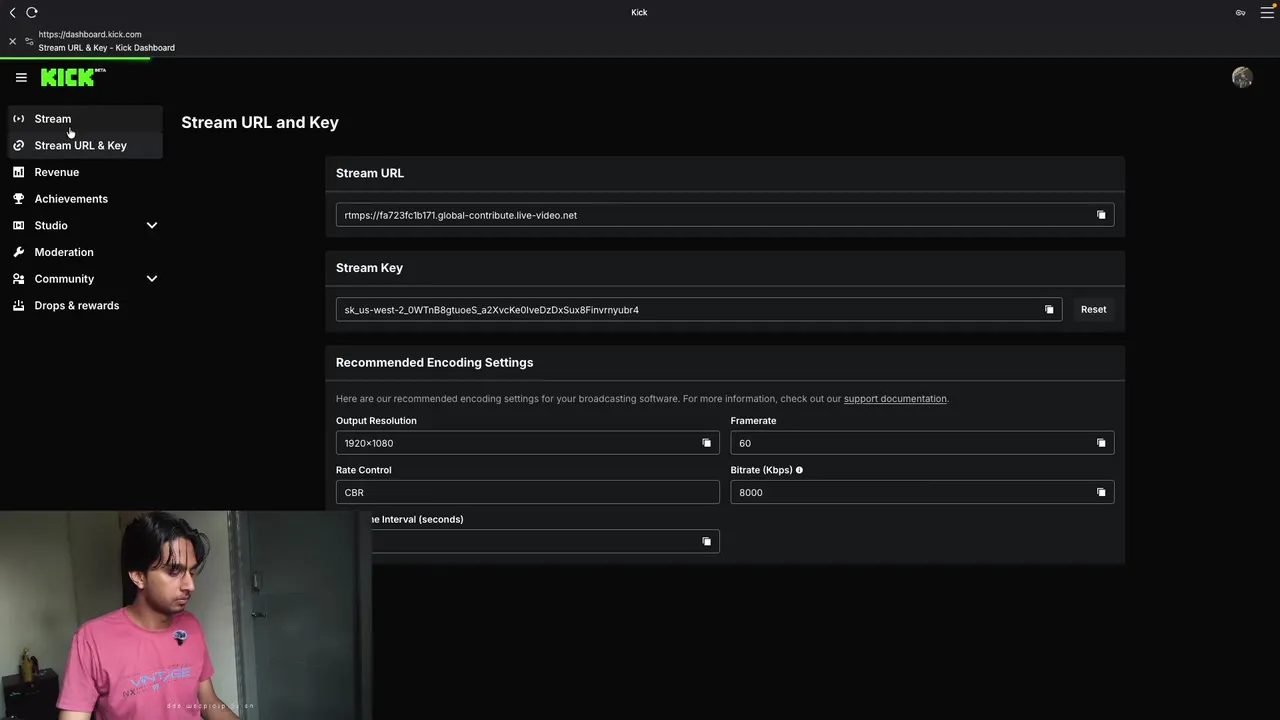Click the Bitrate field showing 8000
1280x720 pixels.
click(x=922, y=492)
